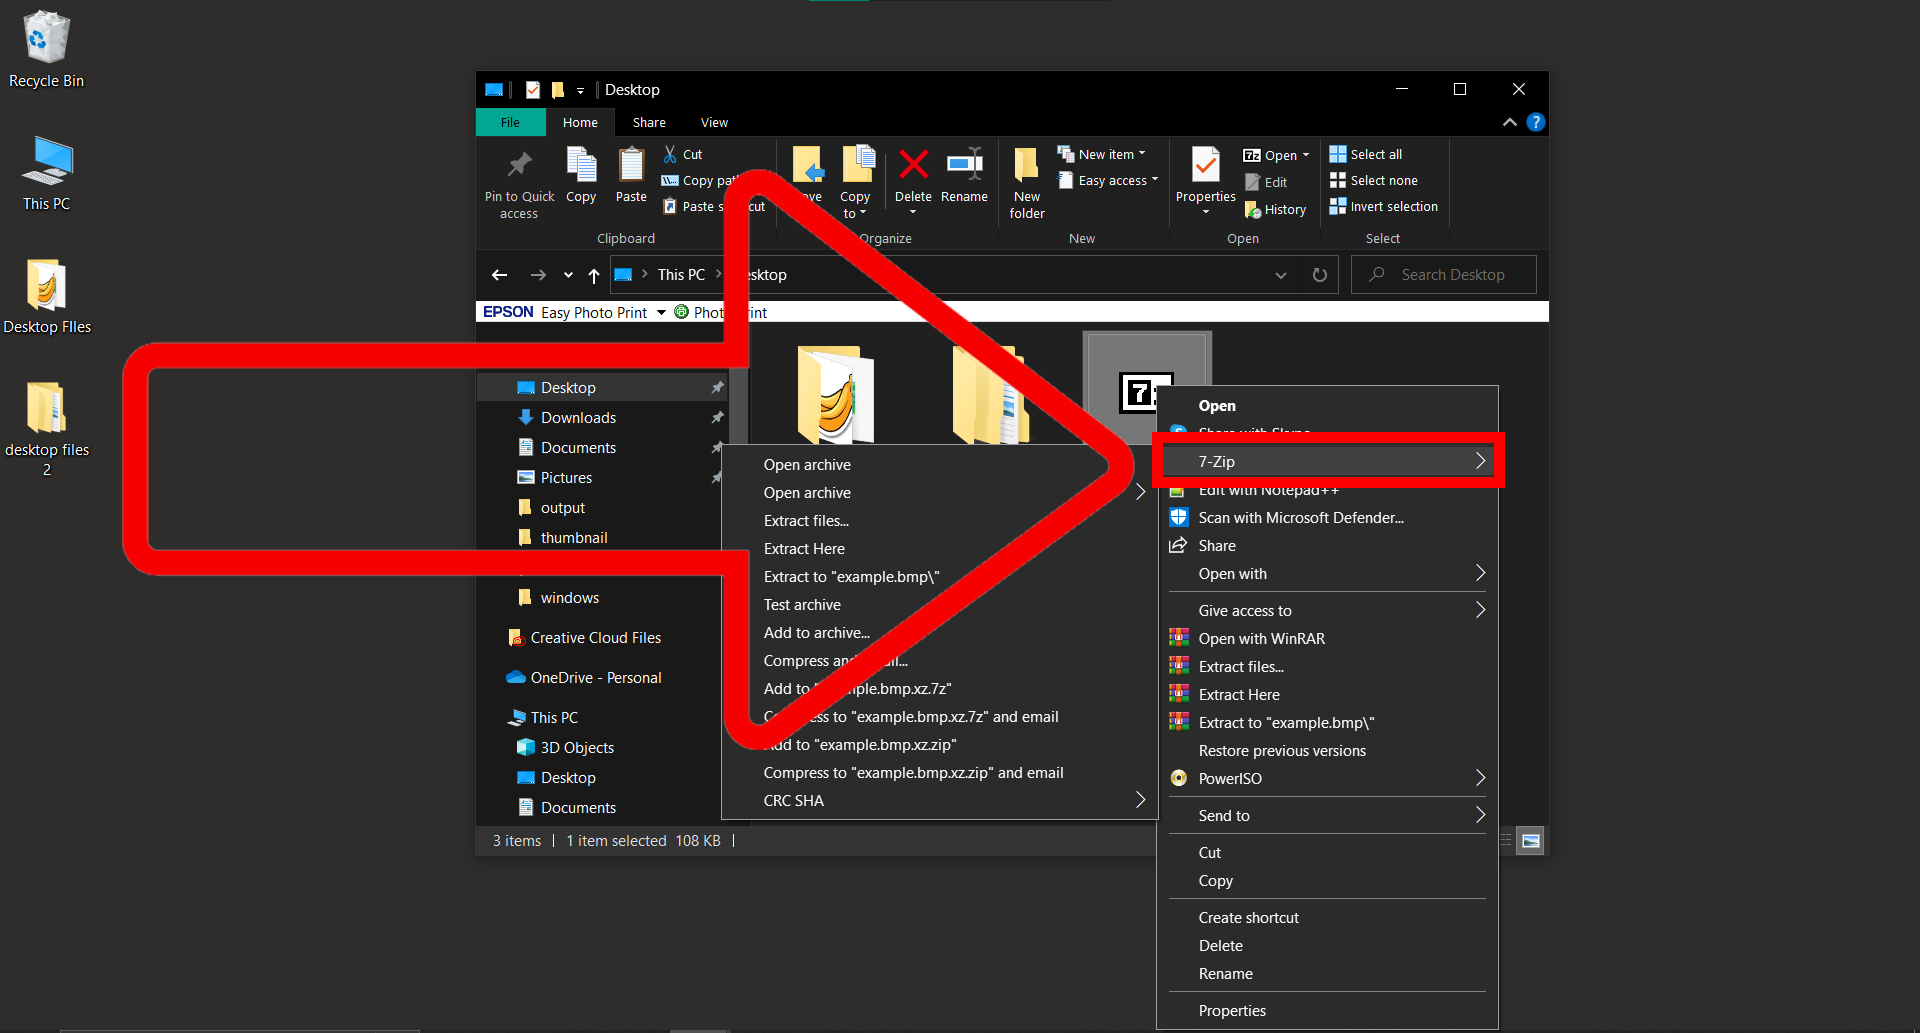Open the address bar dropdown arrow
This screenshot has width=1920, height=1033.
click(x=1281, y=274)
